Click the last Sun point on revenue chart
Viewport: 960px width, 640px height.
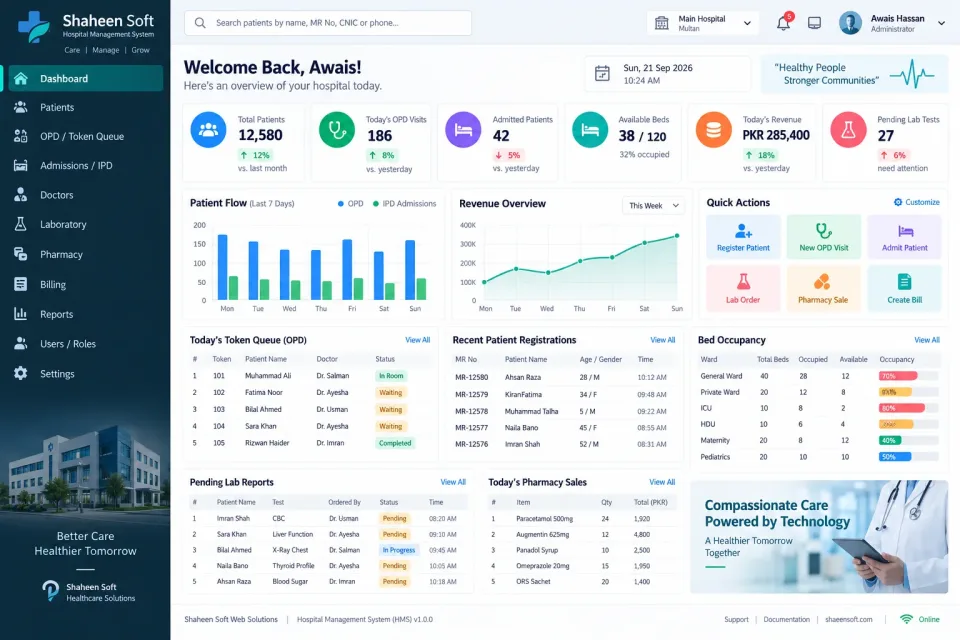point(677,236)
